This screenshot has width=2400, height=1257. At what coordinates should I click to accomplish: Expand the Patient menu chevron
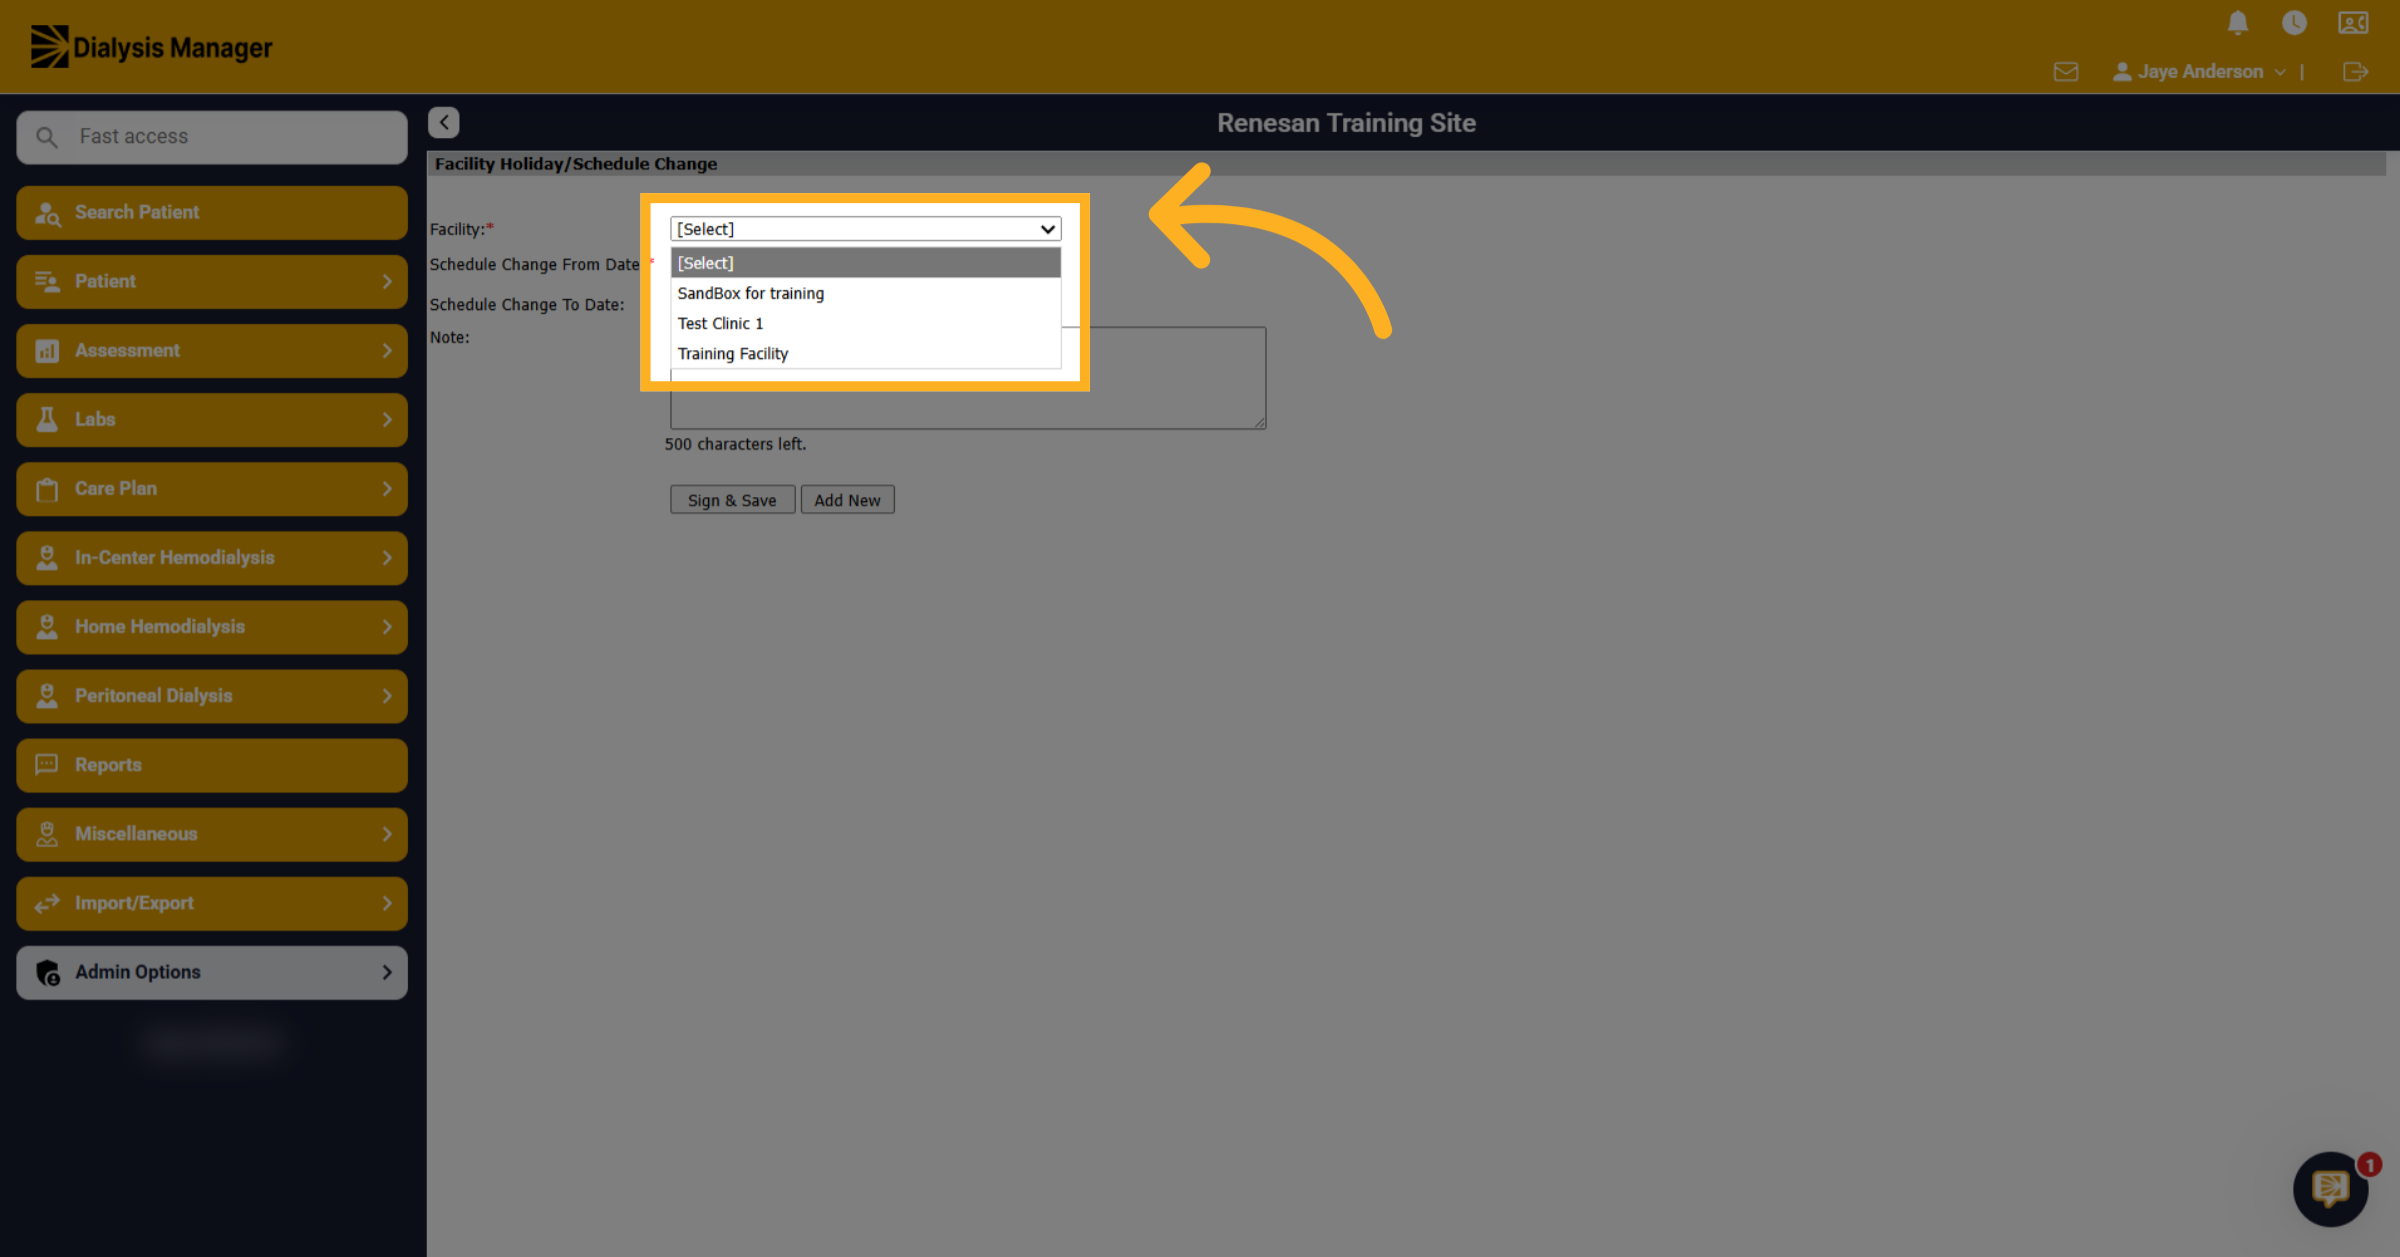pos(387,281)
